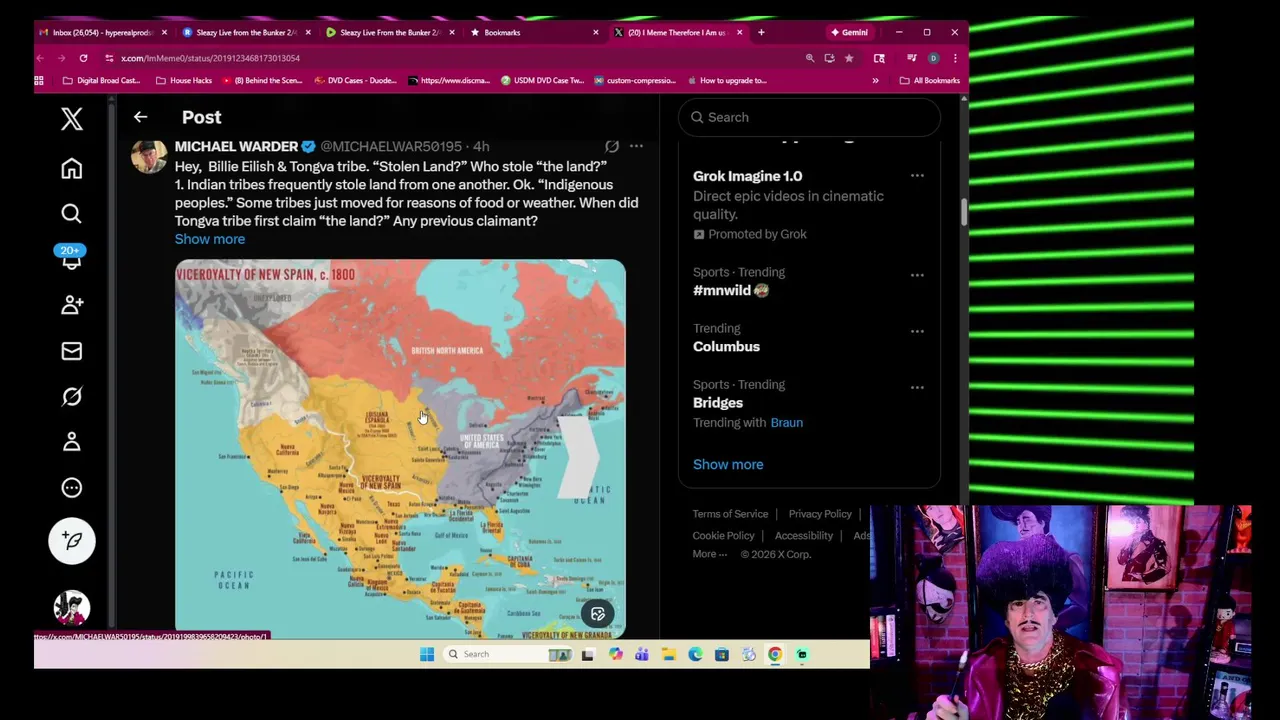
Task: Open Microsoft Edge from taskbar
Action: 695,654
